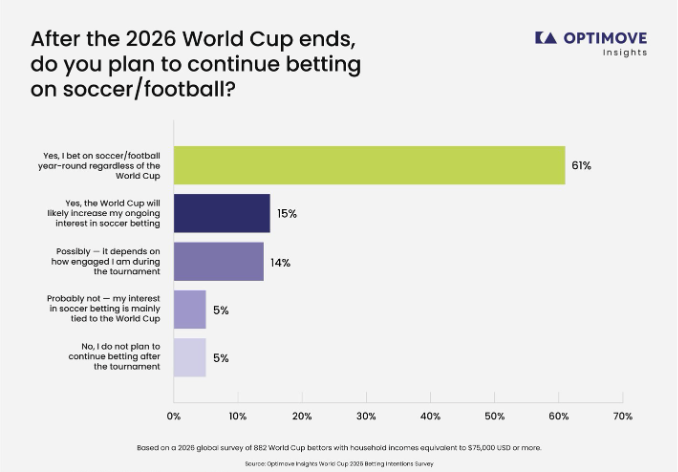Select the lavender Probably not 5% bar
Image resolution: width=678 pixels, height=472 pixels.
point(190,309)
